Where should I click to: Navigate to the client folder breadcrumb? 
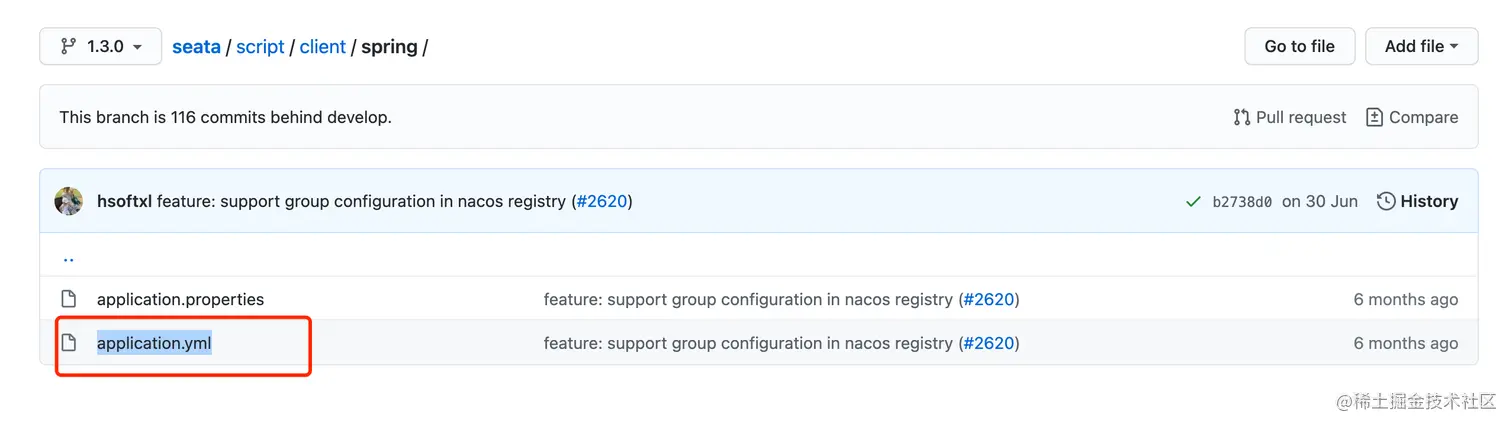pos(322,47)
